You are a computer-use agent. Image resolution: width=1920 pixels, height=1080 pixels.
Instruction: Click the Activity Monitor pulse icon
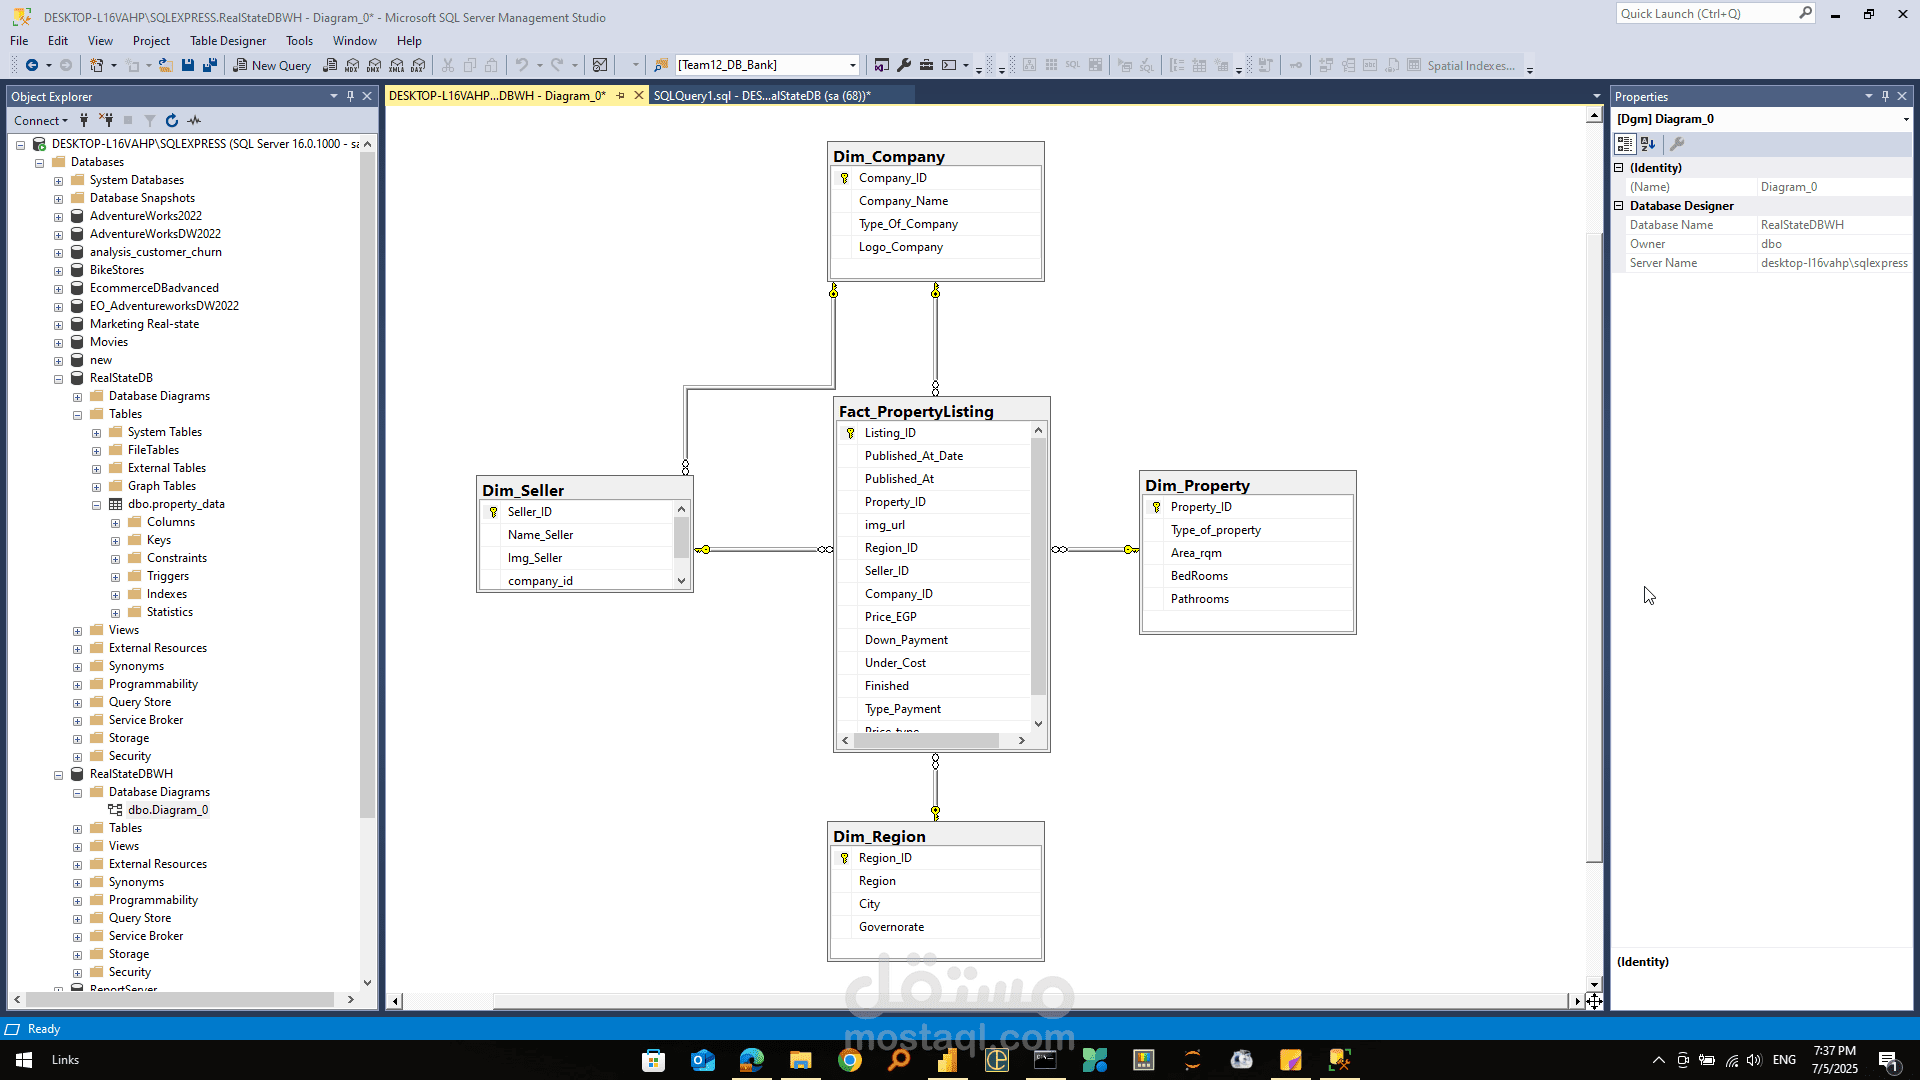[x=194, y=120]
